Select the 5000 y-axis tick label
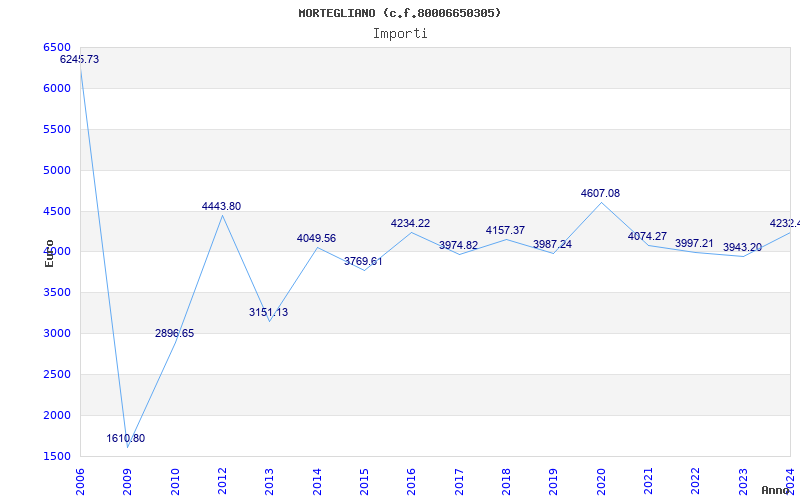This screenshot has height=500, width=800. coord(57,170)
